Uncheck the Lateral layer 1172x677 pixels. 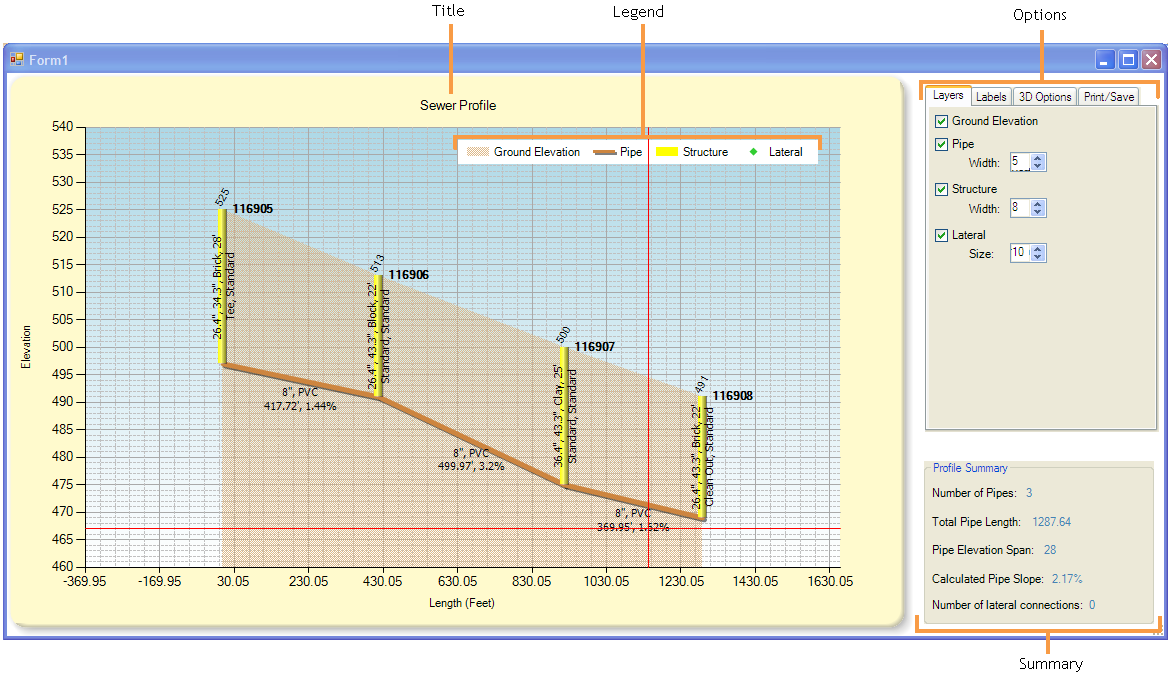[940, 234]
